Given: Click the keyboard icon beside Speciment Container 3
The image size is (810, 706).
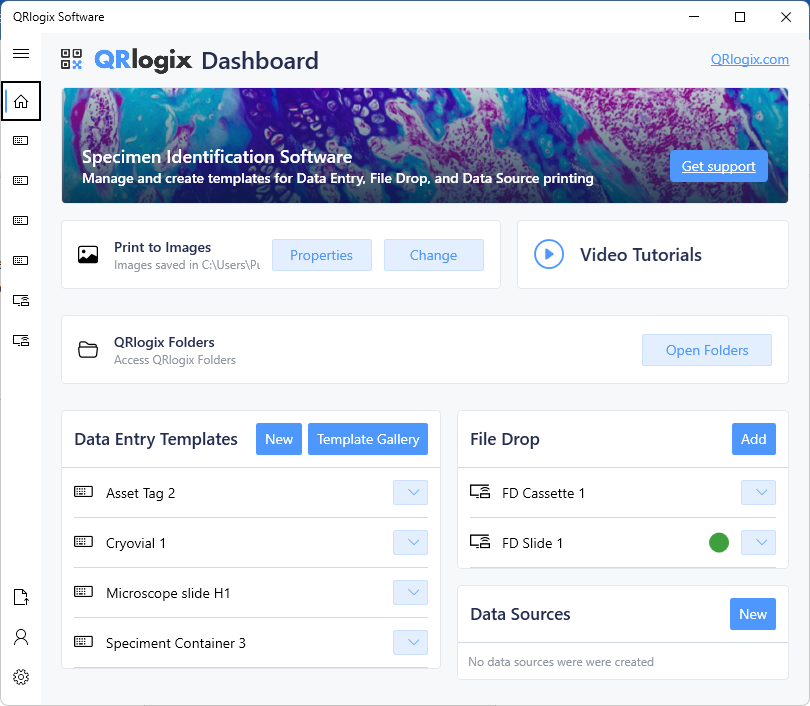Looking at the screenshot, I should tap(83, 642).
